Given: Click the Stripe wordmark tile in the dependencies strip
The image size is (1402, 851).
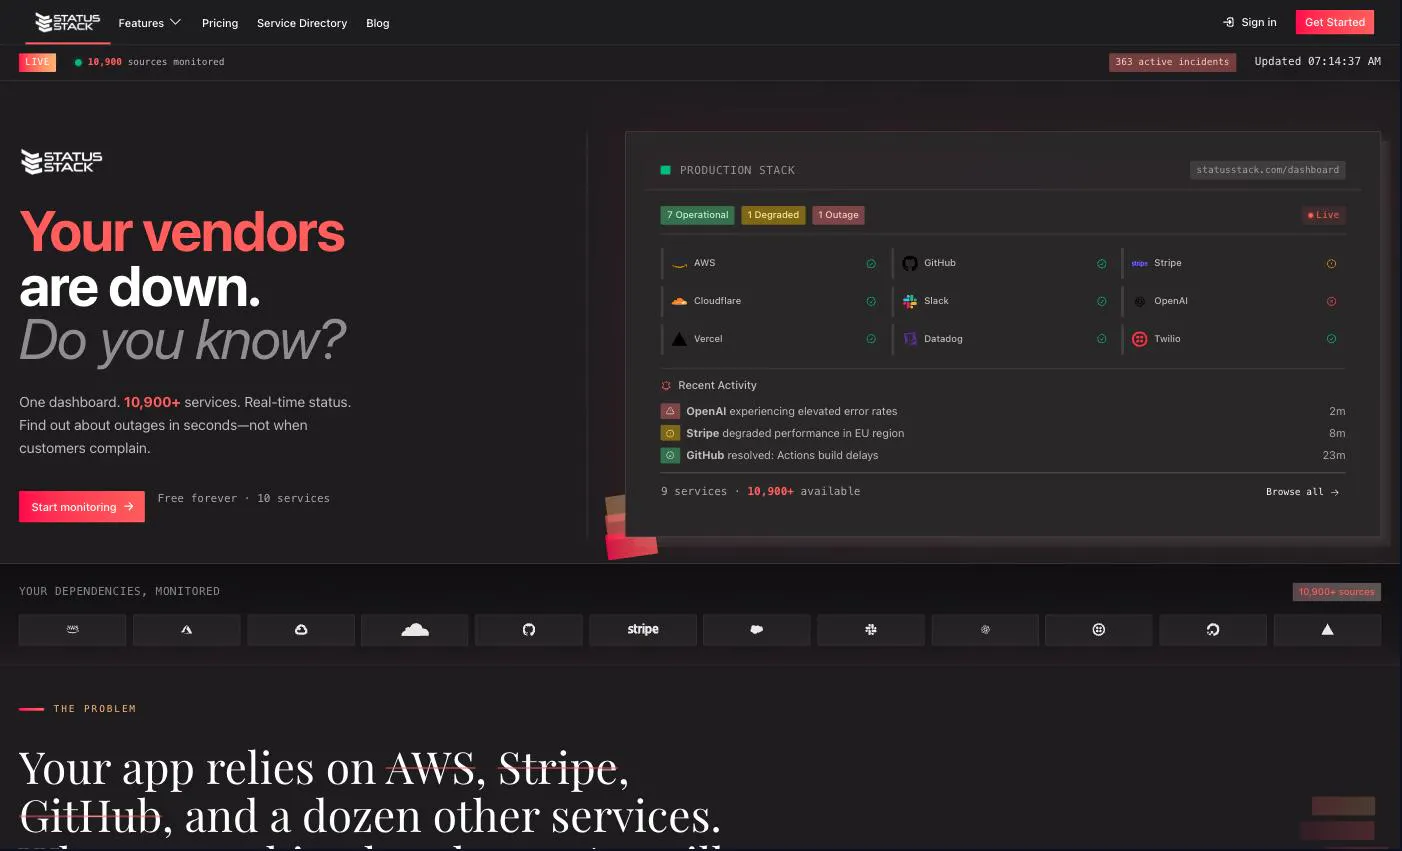Looking at the screenshot, I should pos(643,629).
